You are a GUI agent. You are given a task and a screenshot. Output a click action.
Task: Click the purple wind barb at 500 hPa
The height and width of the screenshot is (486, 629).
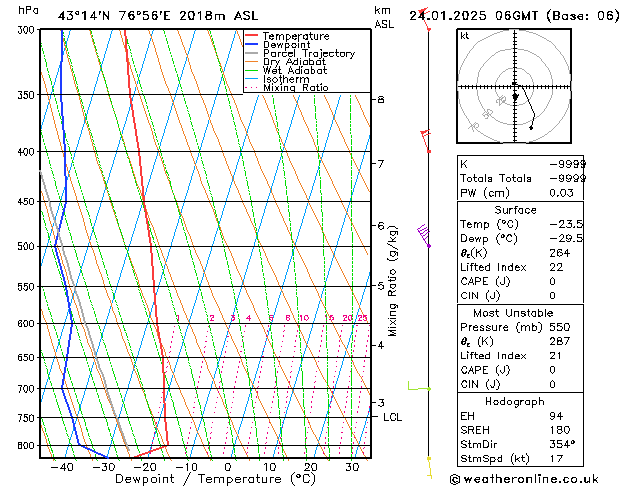424,235
